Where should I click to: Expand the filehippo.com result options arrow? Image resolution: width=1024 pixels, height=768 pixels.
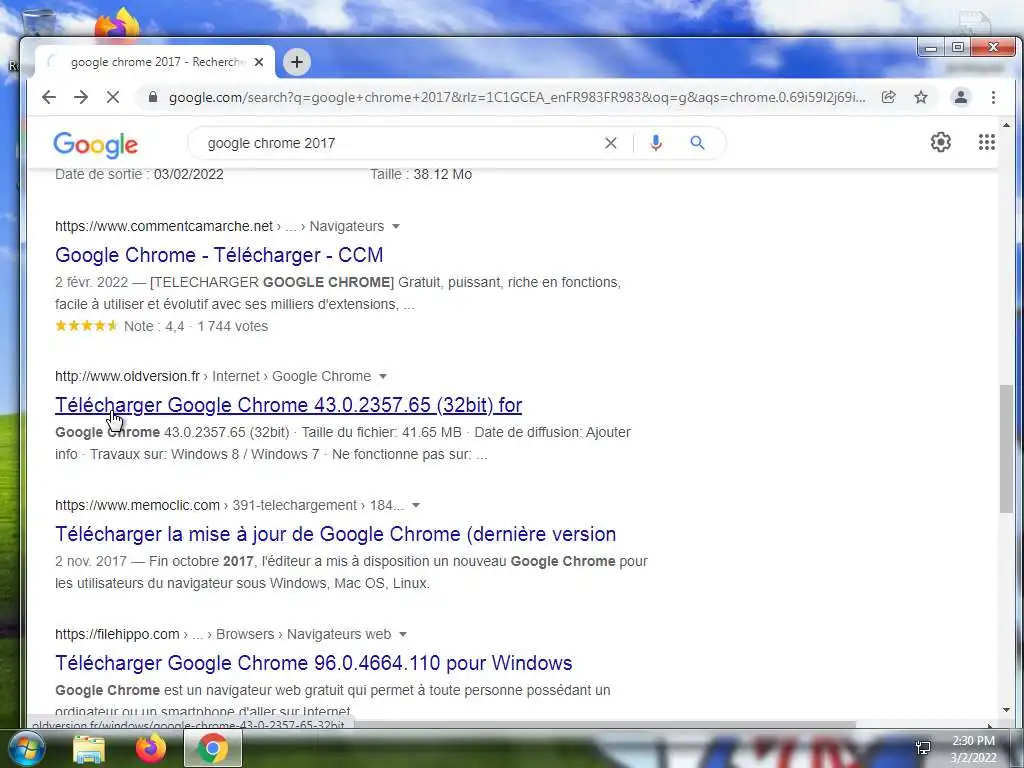403,635
